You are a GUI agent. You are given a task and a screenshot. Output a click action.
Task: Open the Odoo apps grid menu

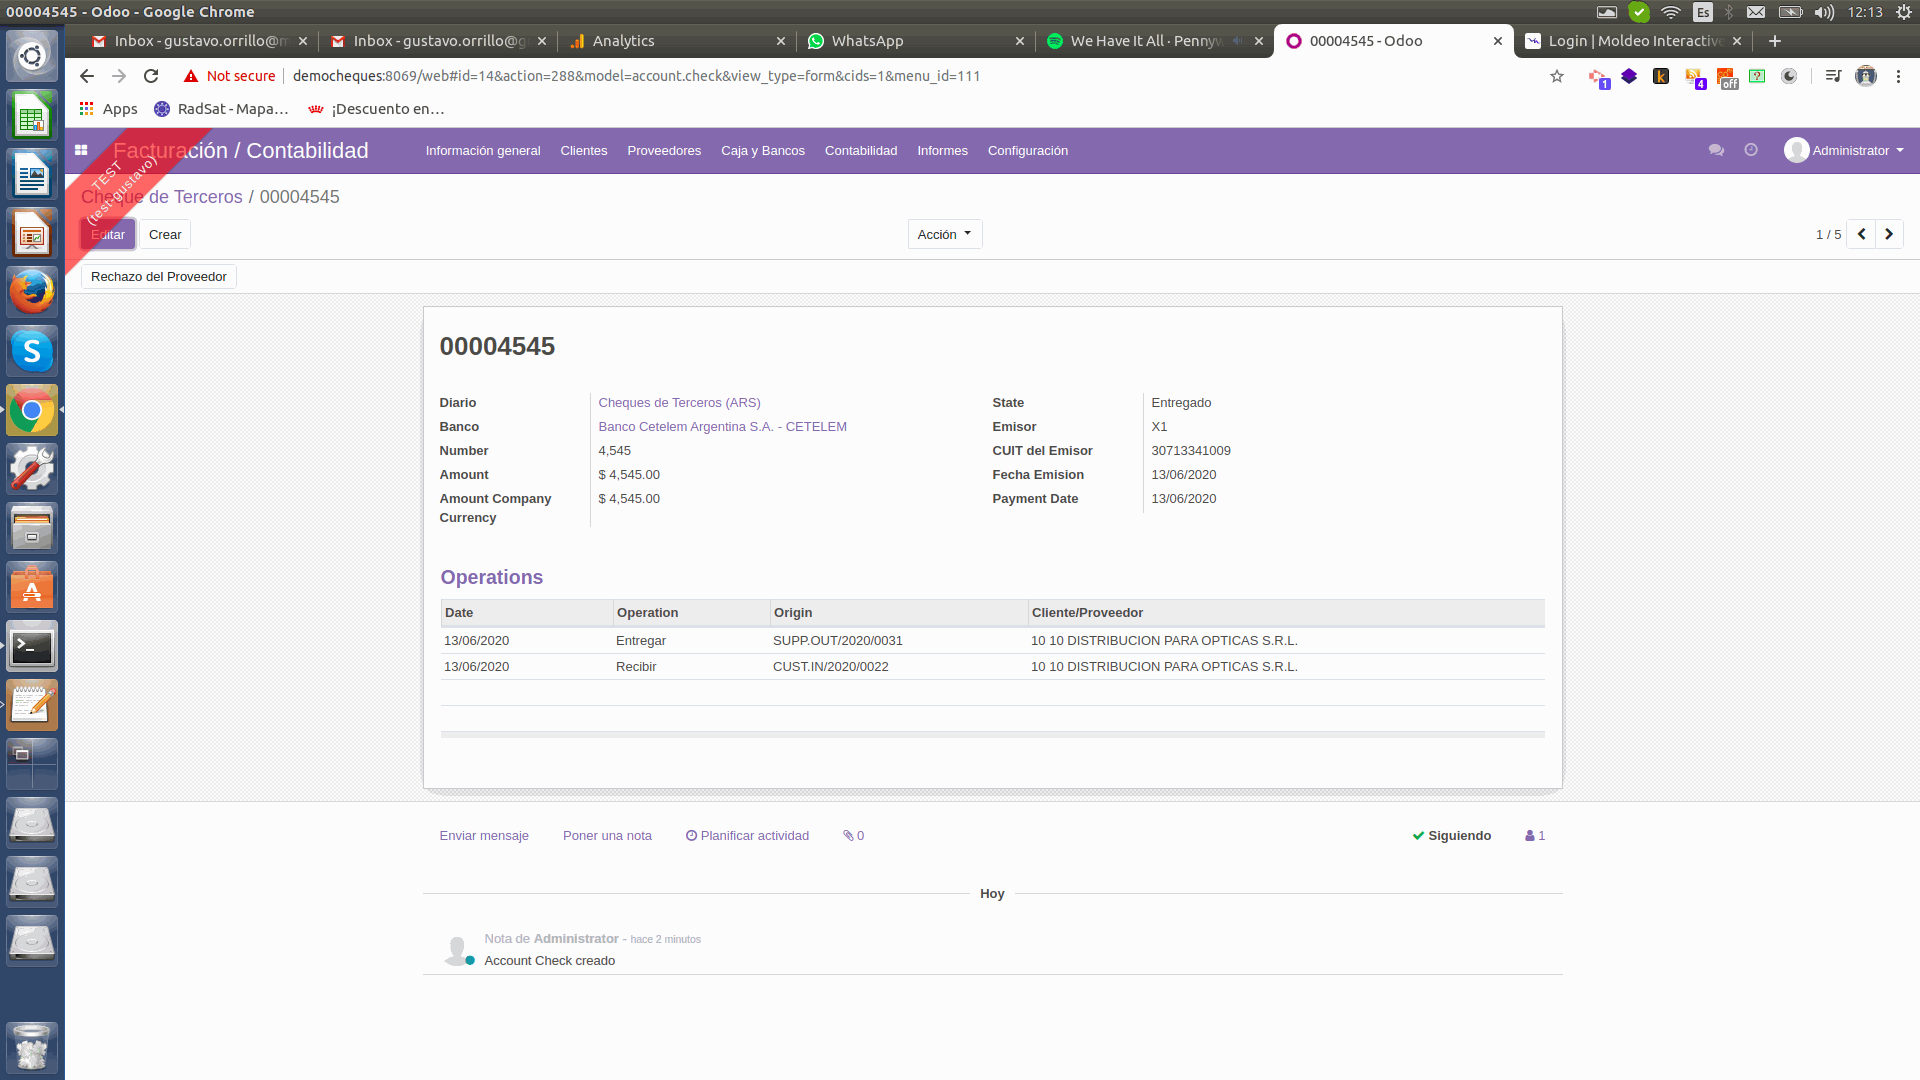[81, 150]
